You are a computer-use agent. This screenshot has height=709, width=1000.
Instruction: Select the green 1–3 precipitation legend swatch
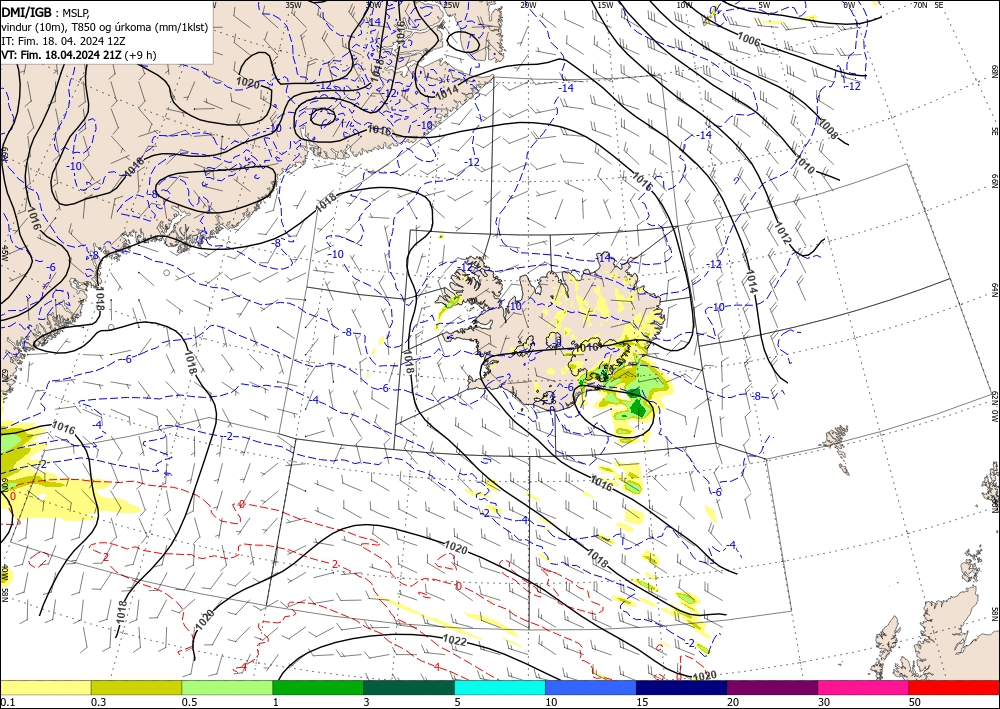(x=318, y=687)
